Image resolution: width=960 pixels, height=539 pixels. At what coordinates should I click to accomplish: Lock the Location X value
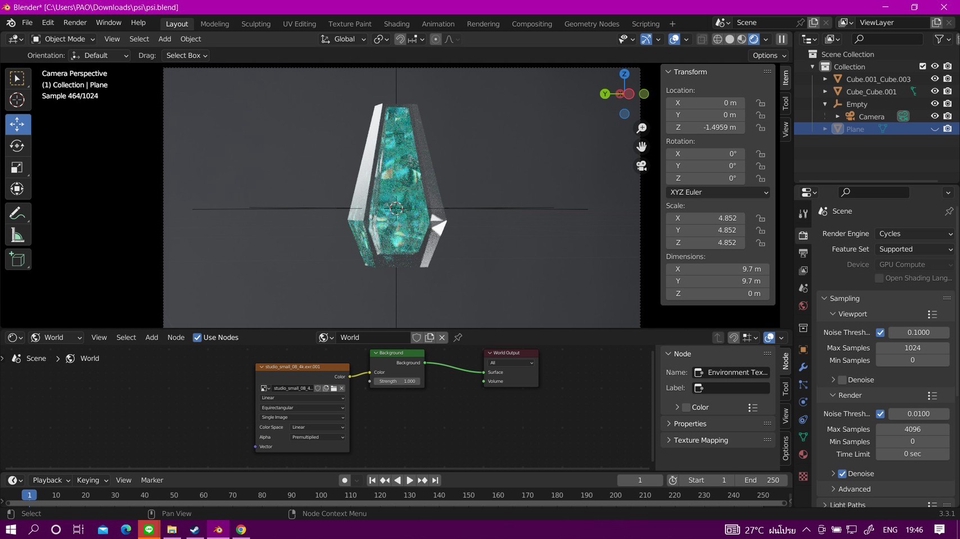[760, 103]
